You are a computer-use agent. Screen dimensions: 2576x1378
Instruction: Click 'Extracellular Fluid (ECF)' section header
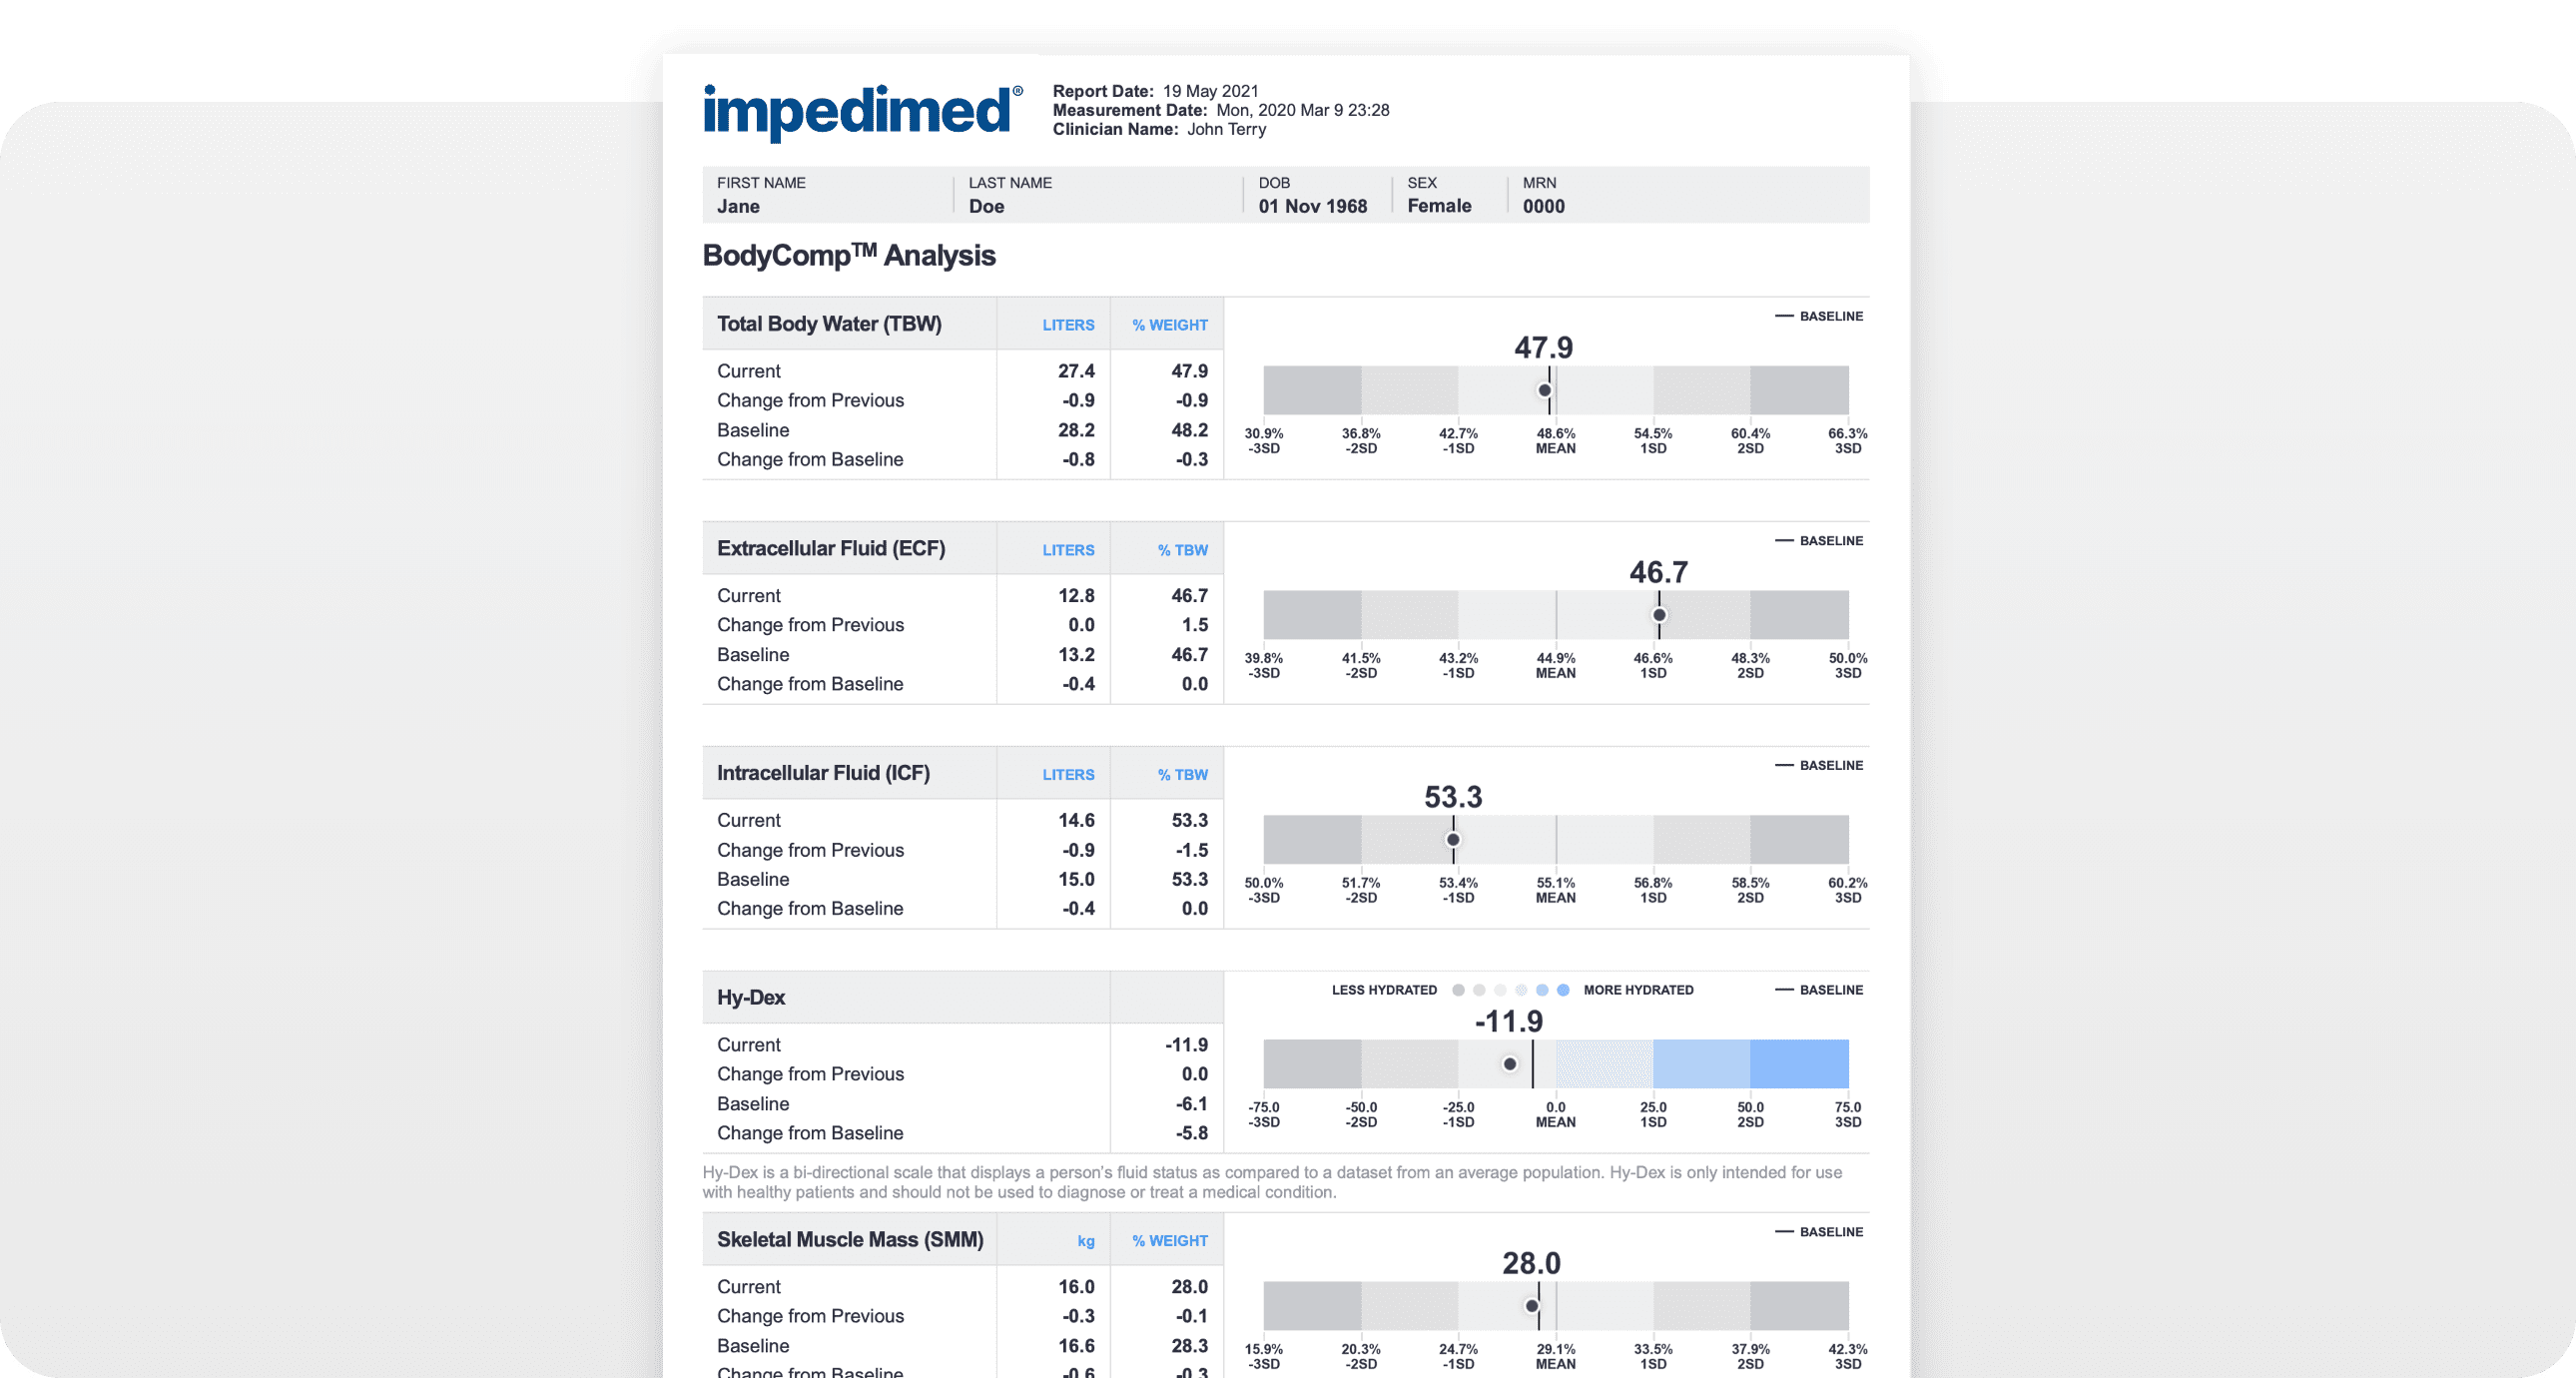pyautogui.click(x=830, y=549)
